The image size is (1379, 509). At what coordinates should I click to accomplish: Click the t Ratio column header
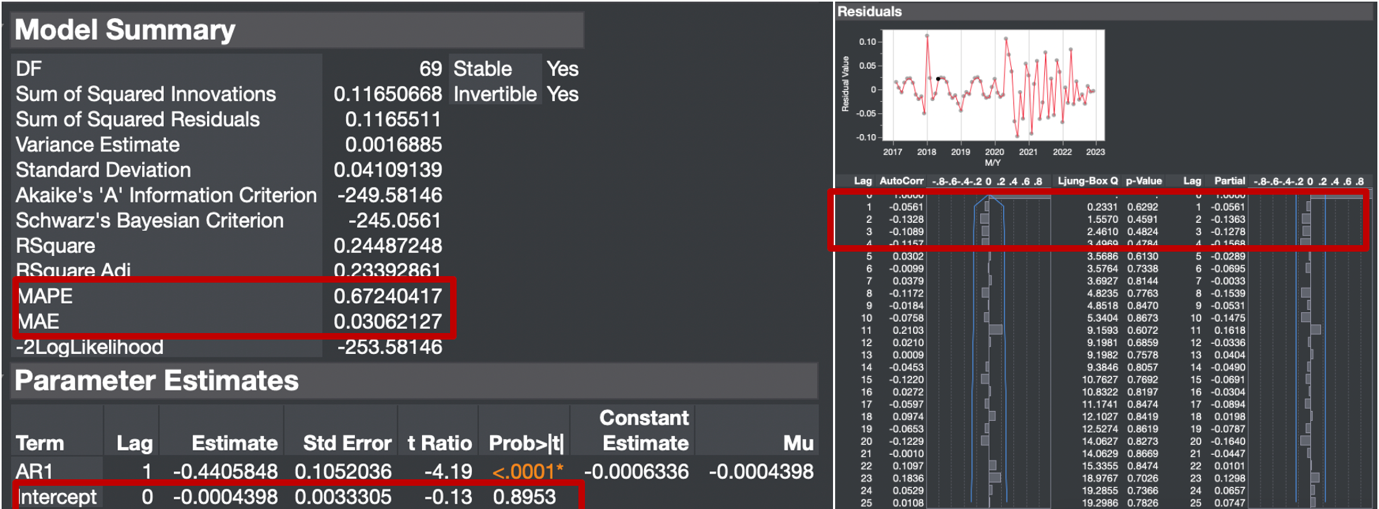(x=437, y=443)
